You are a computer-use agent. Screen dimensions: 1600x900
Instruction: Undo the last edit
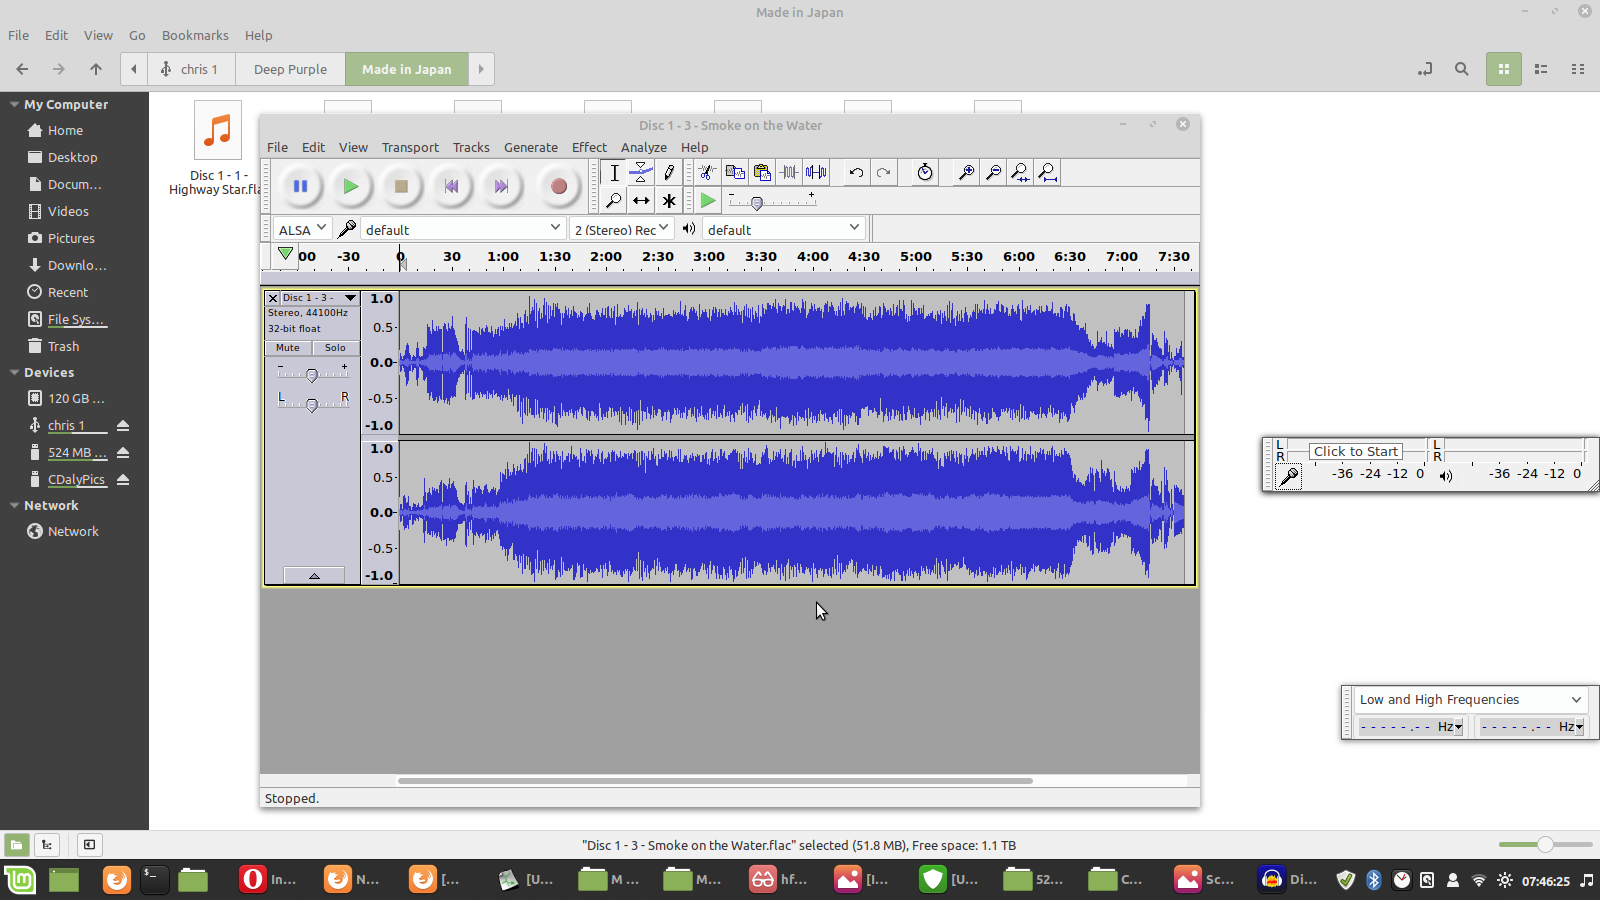[856, 172]
